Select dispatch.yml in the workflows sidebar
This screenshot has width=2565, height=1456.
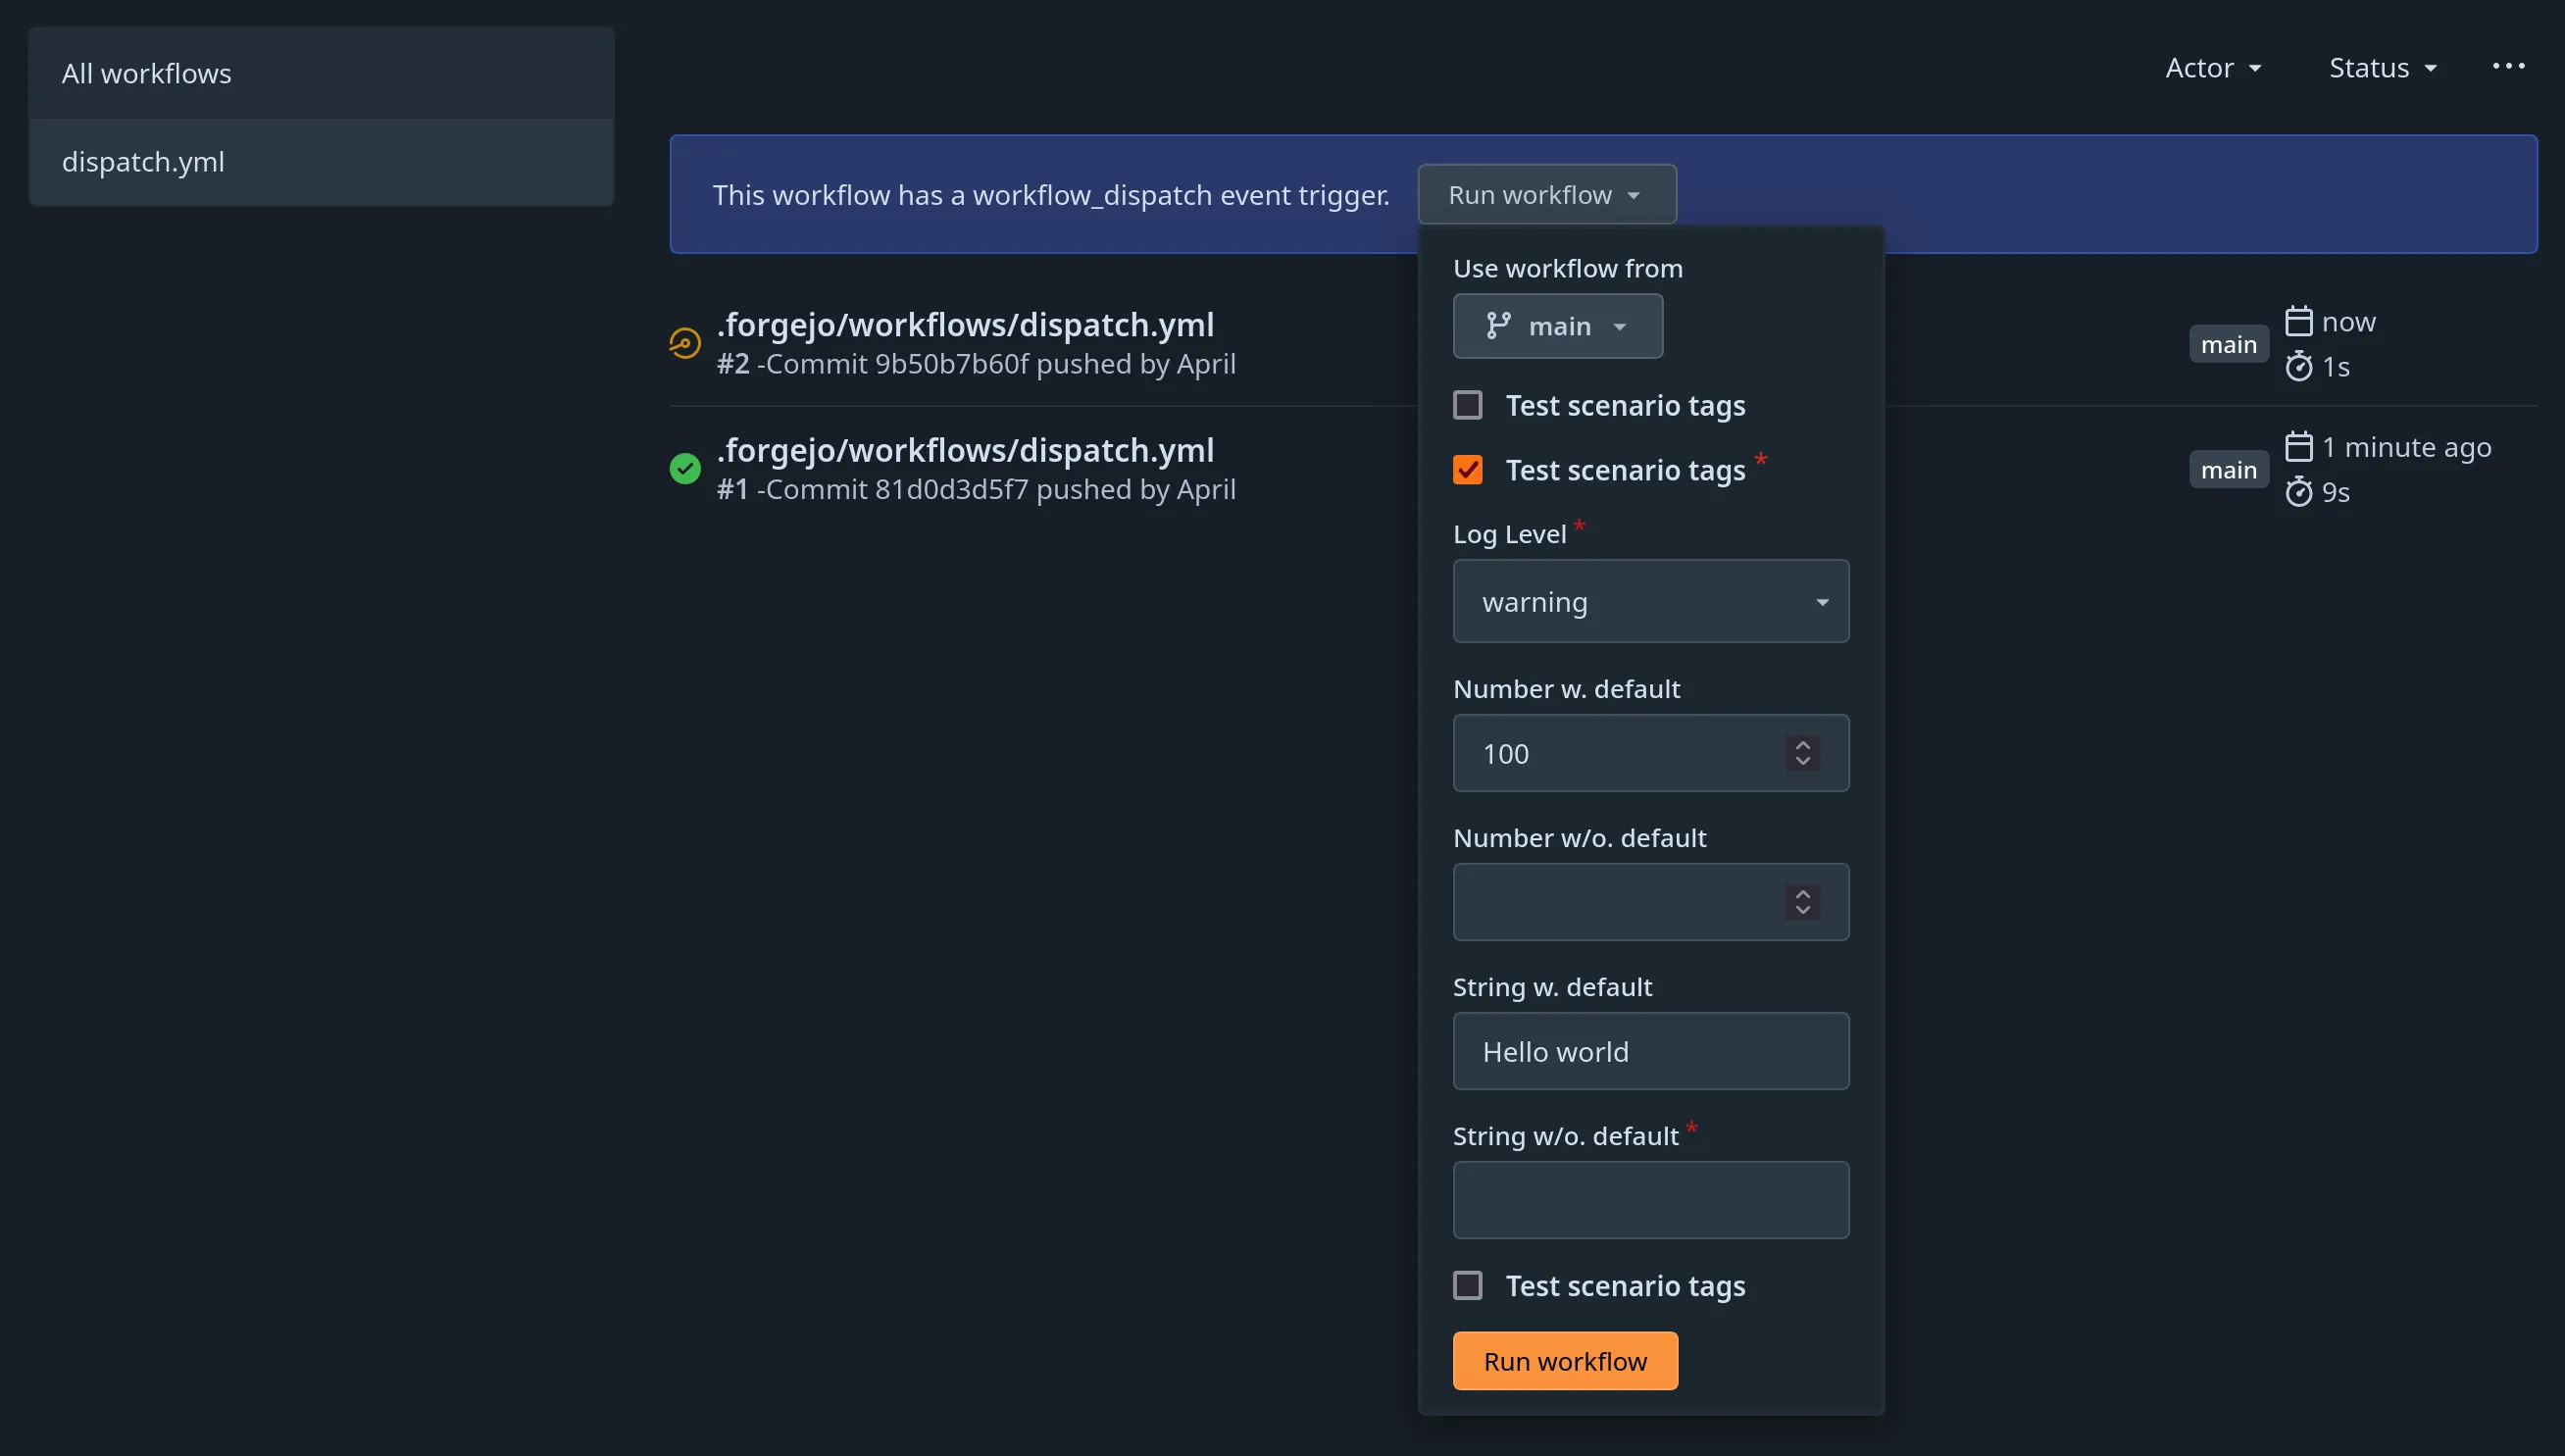pos(143,161)
